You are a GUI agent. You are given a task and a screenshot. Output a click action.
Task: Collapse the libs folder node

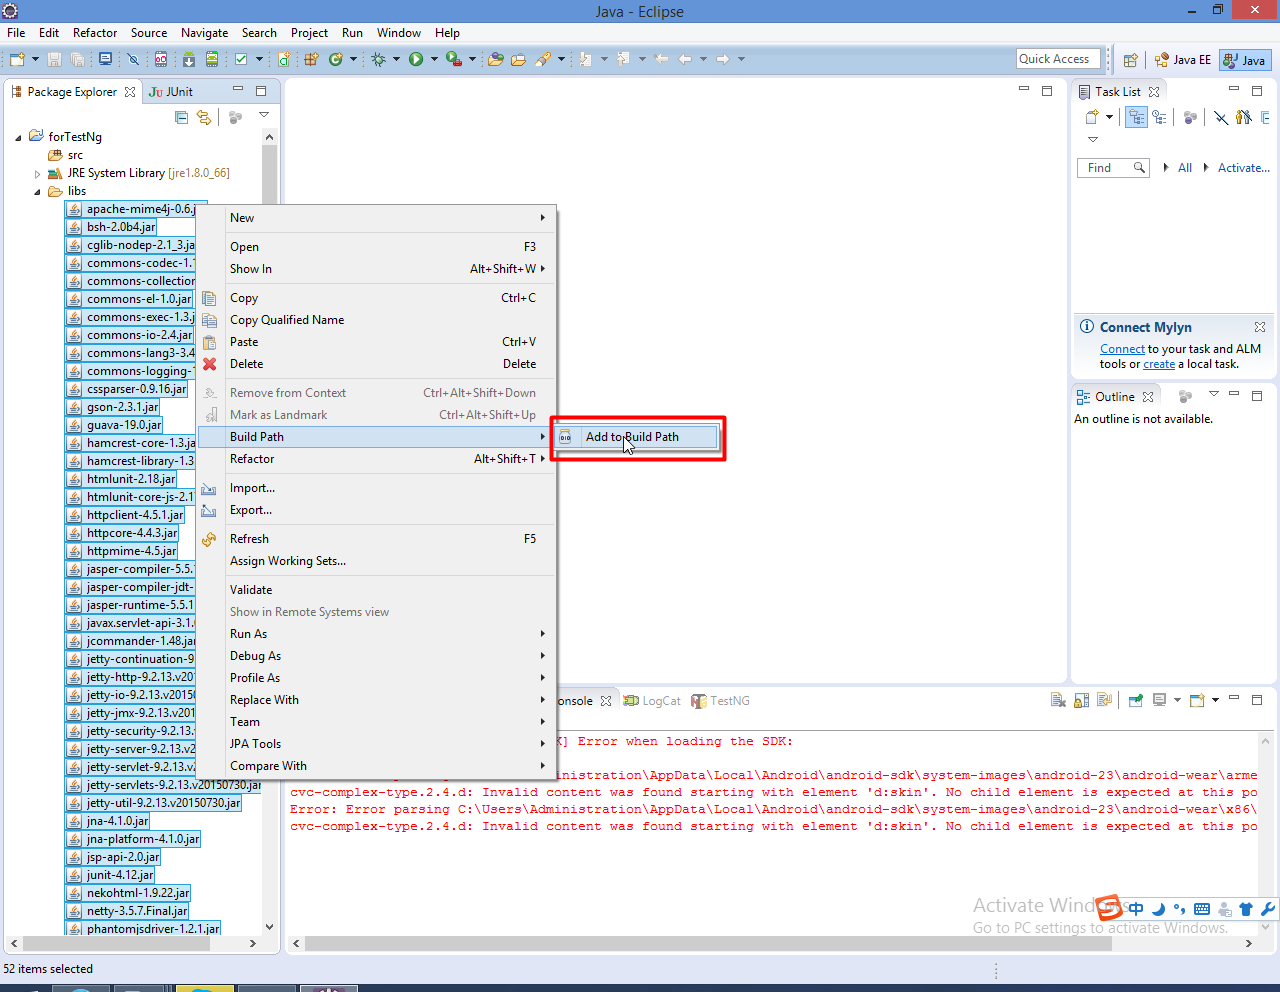point(38,191)
